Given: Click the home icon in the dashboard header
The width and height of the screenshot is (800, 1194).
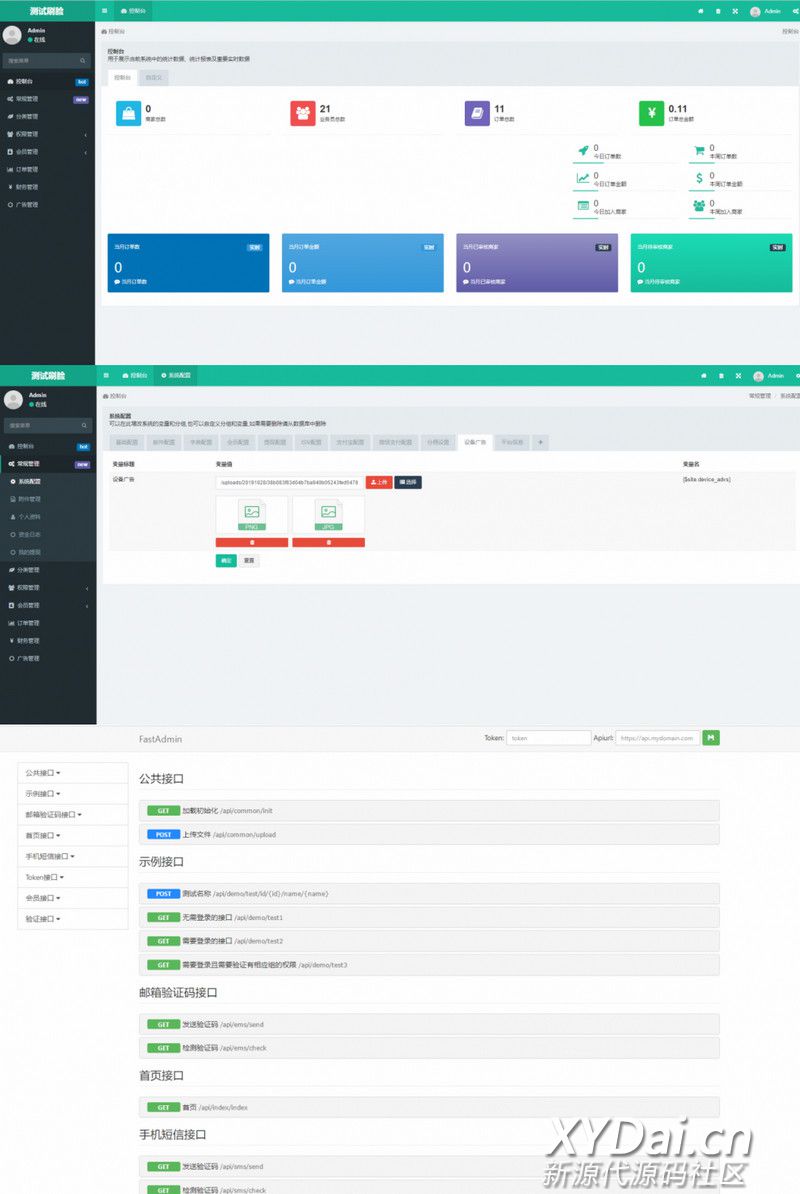Looking at the screenshot, I should click(701, 11).
